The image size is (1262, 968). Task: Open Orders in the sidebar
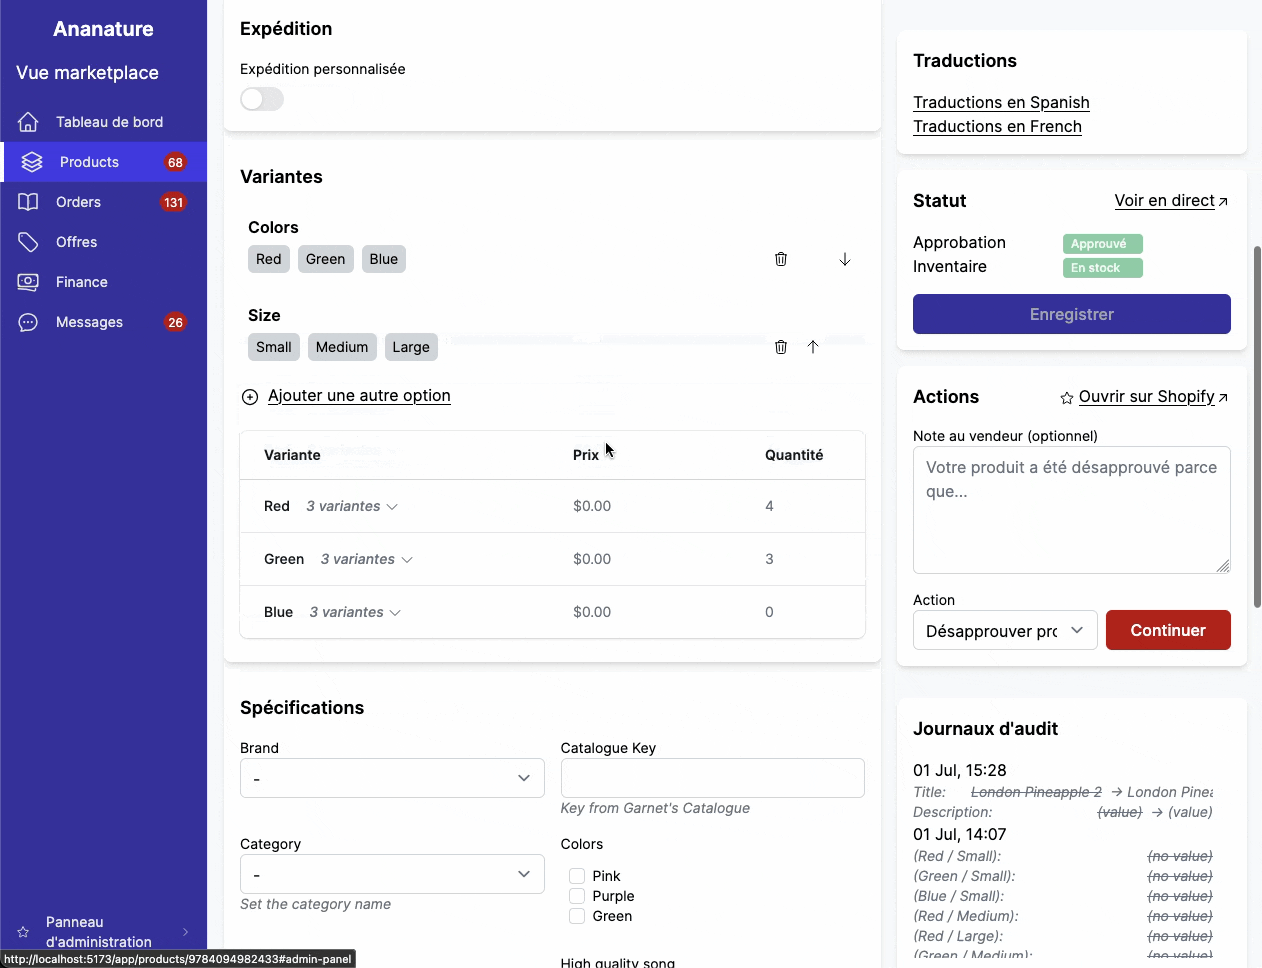point(78,202)
